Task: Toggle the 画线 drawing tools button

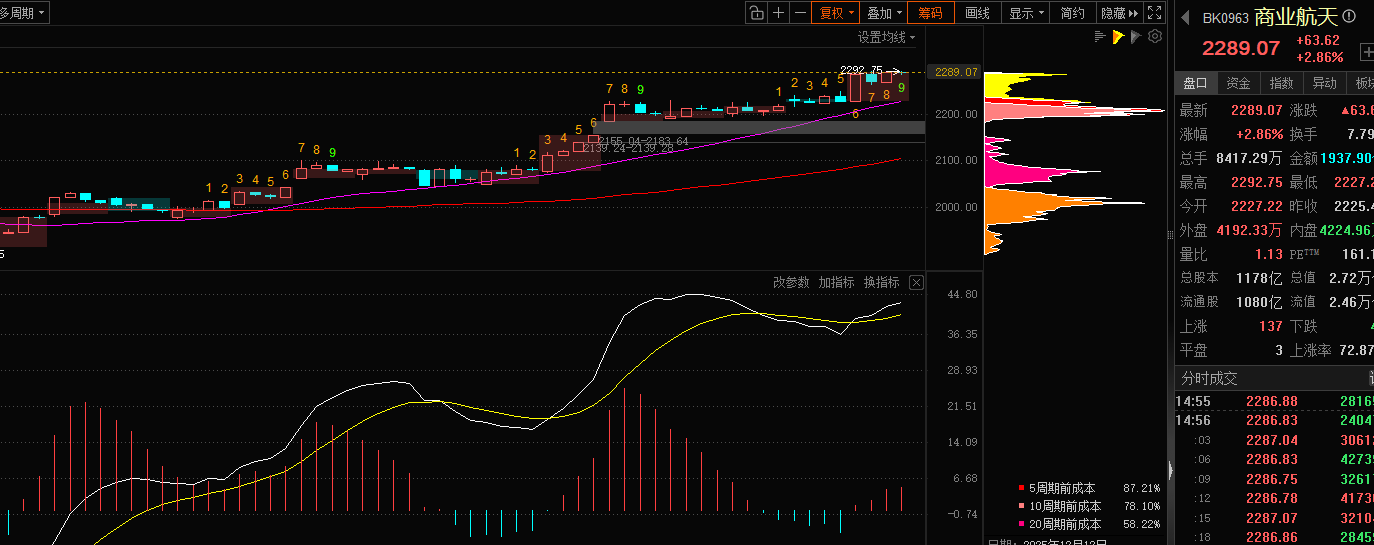Action: pos(977,13)
